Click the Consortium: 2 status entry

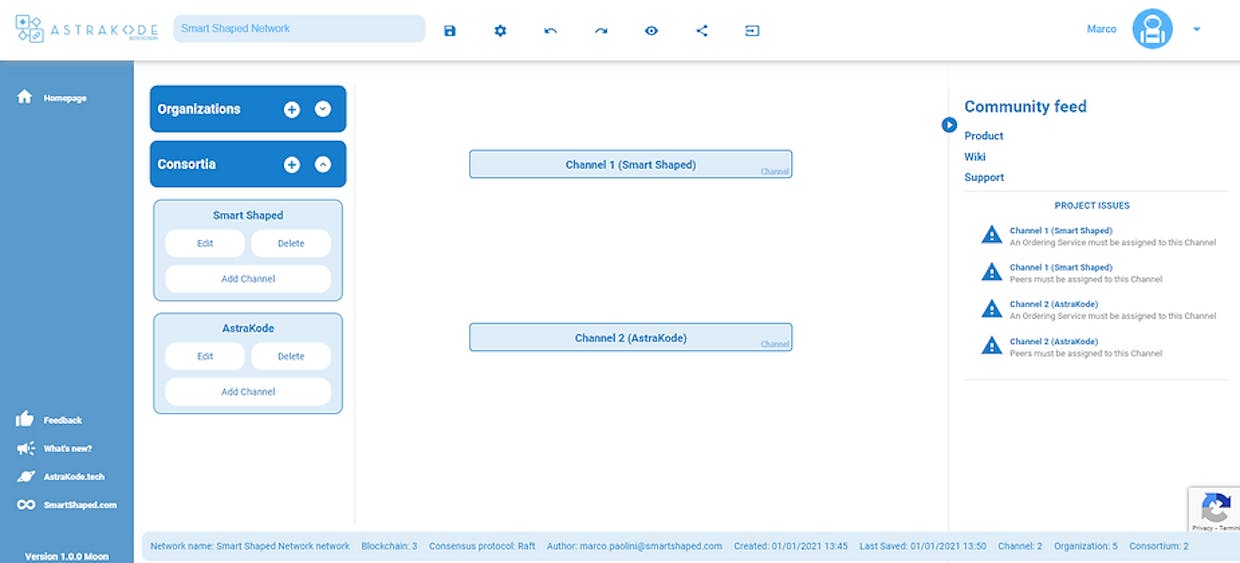point(1159,546)
